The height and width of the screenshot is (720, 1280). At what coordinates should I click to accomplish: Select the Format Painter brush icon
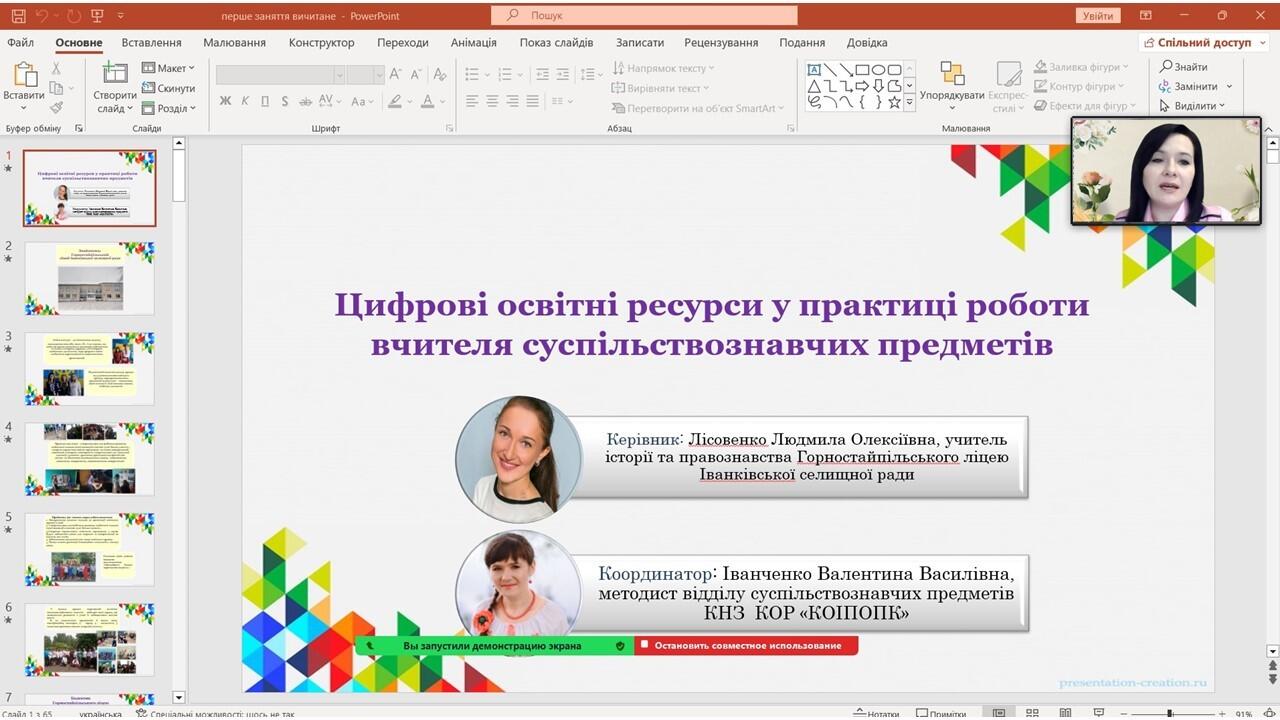click(x=56, y=107)
